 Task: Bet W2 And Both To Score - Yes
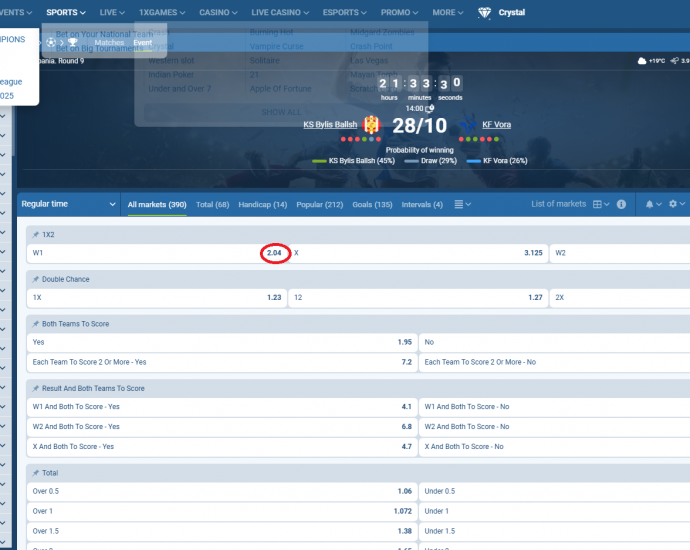point(222,427)
